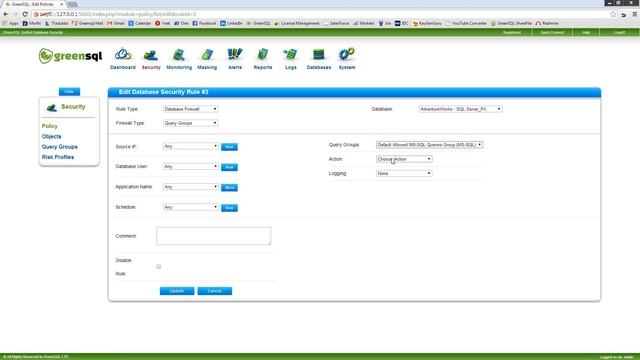Open the SalesForce bookmark

[336, 23]
